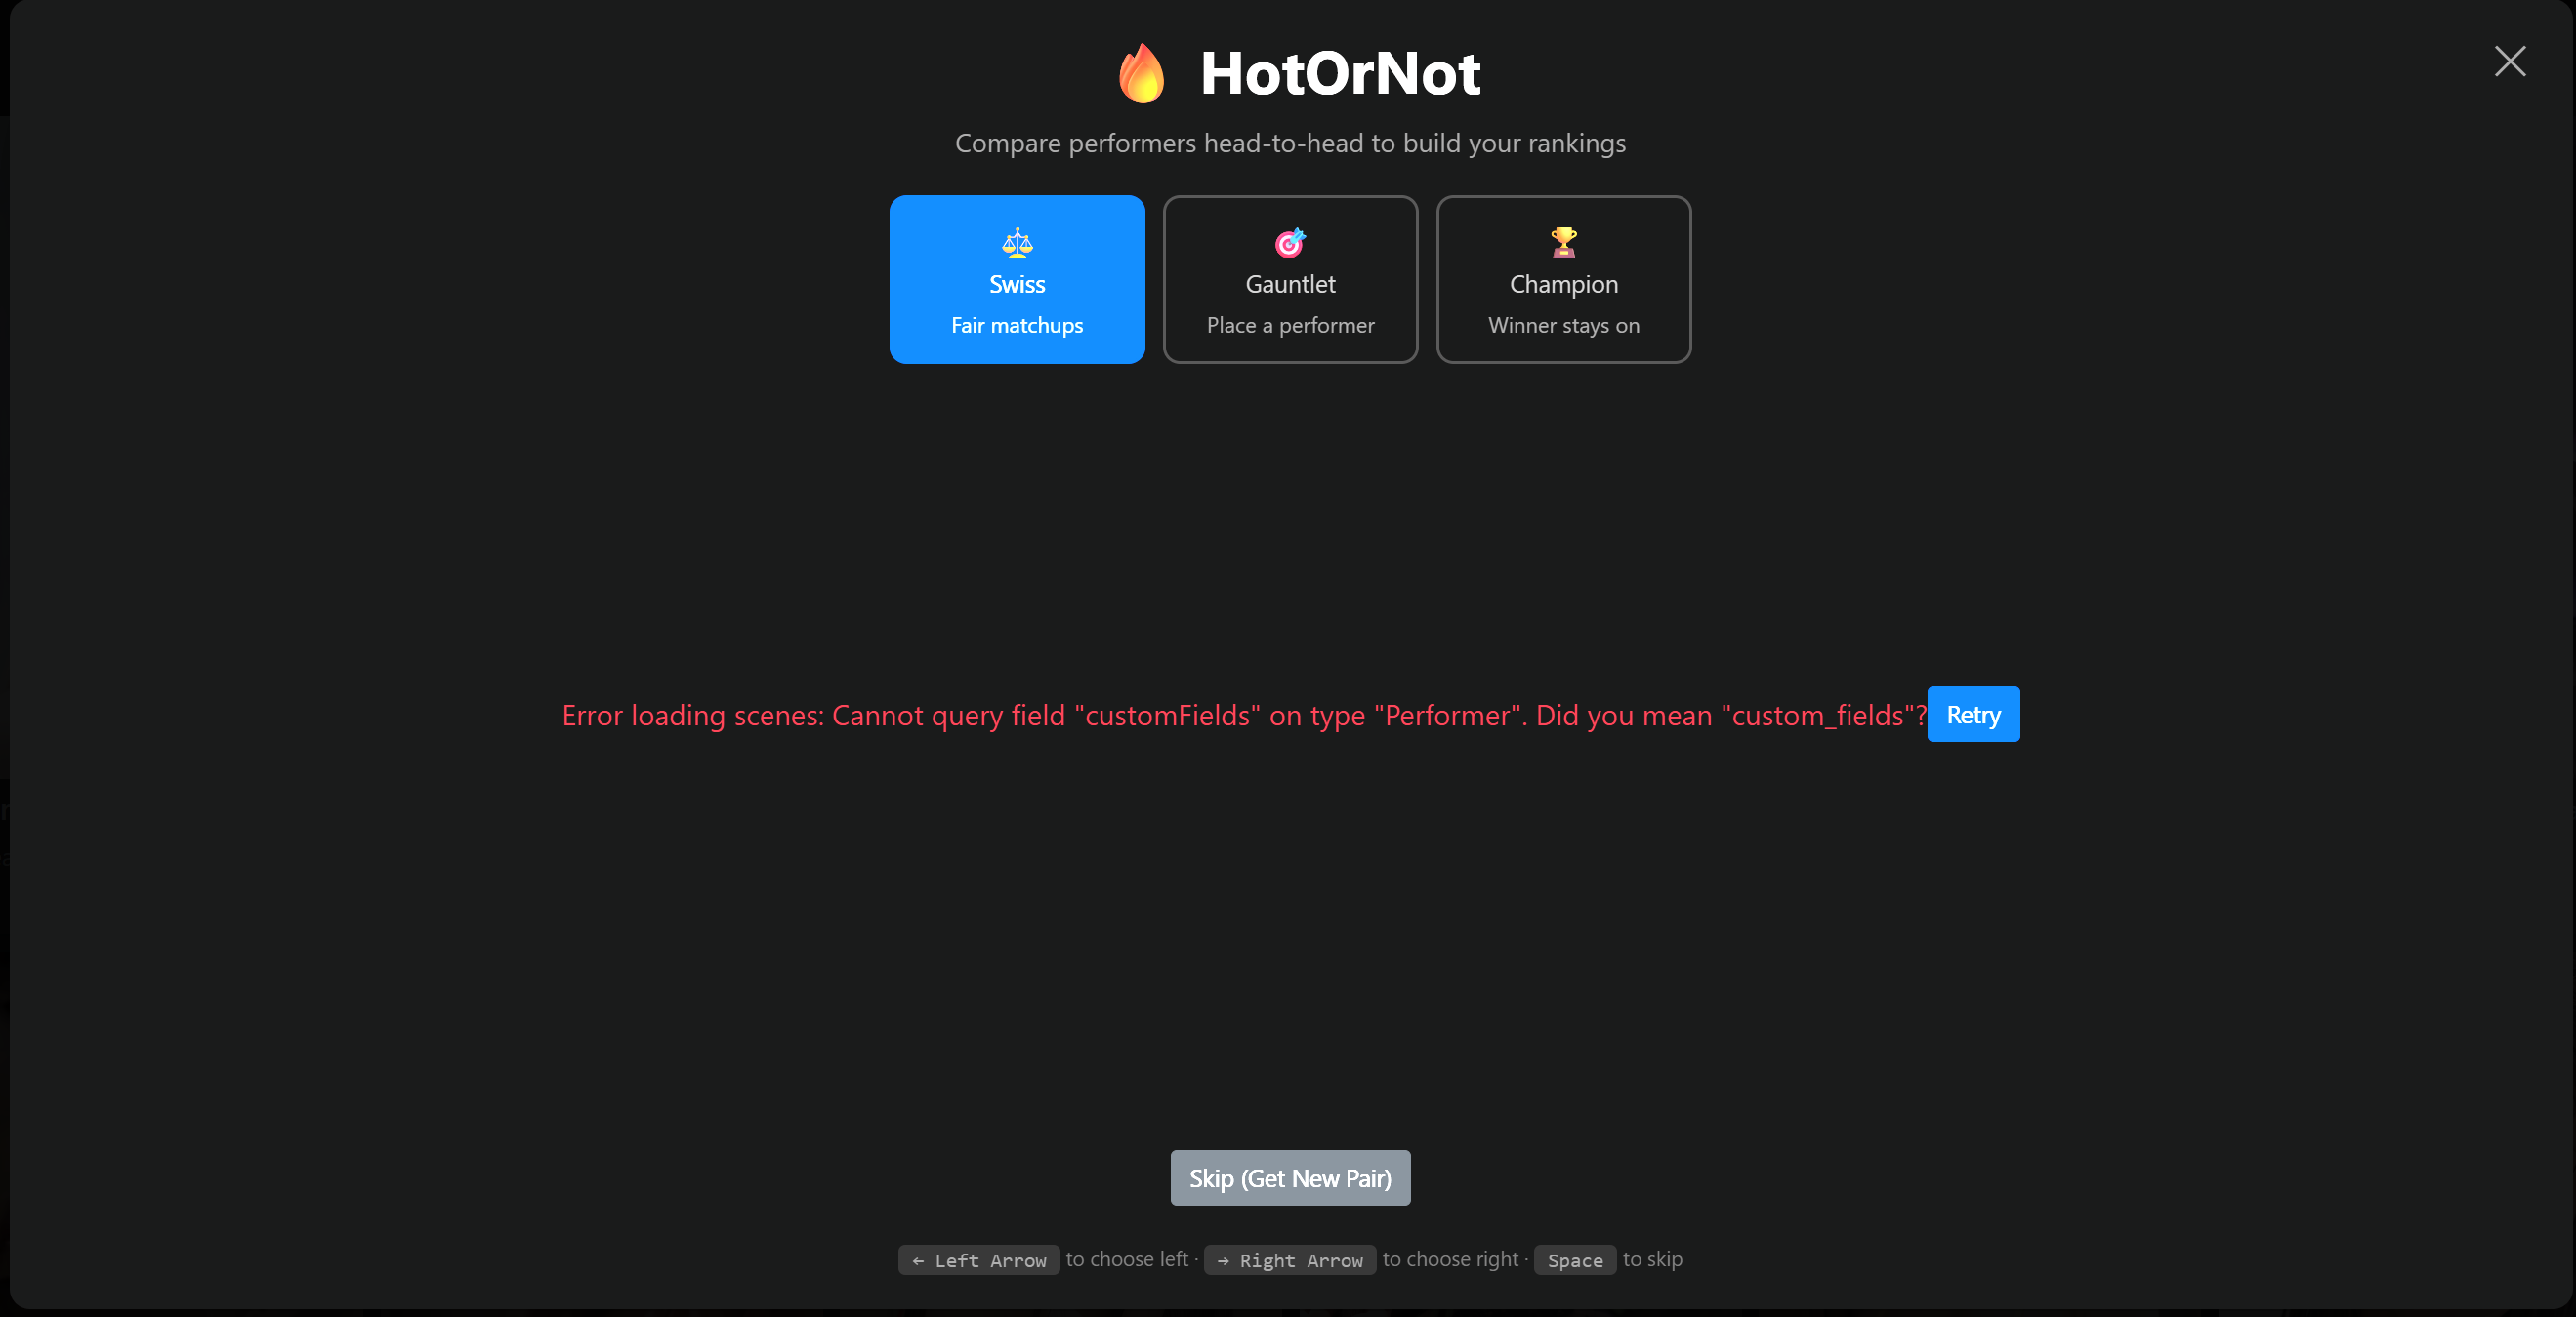Screen dimensions: 2576x1317
Task: Click 'Winner stays on' subtitle
Action: (1563, 326)
